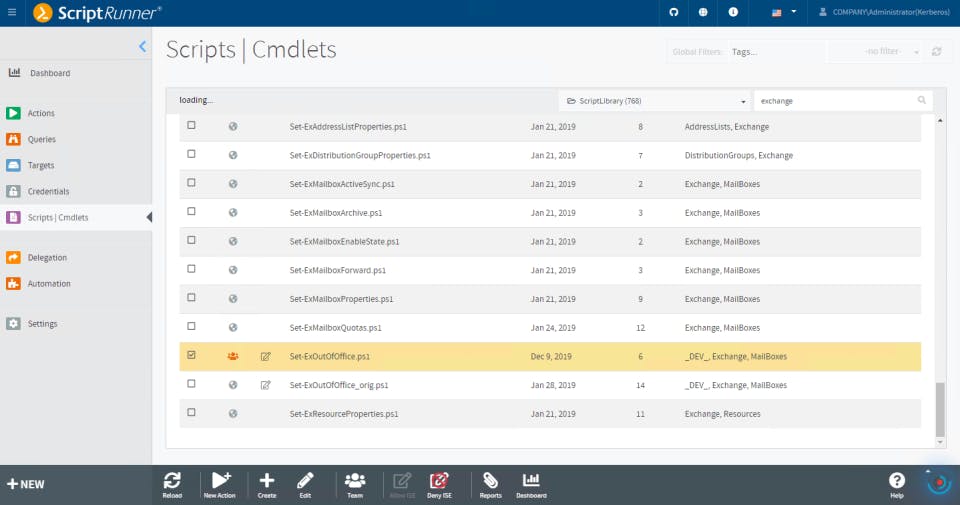
Task: Click the Reload icon in bottom toolbar
Action: [172, 481]
